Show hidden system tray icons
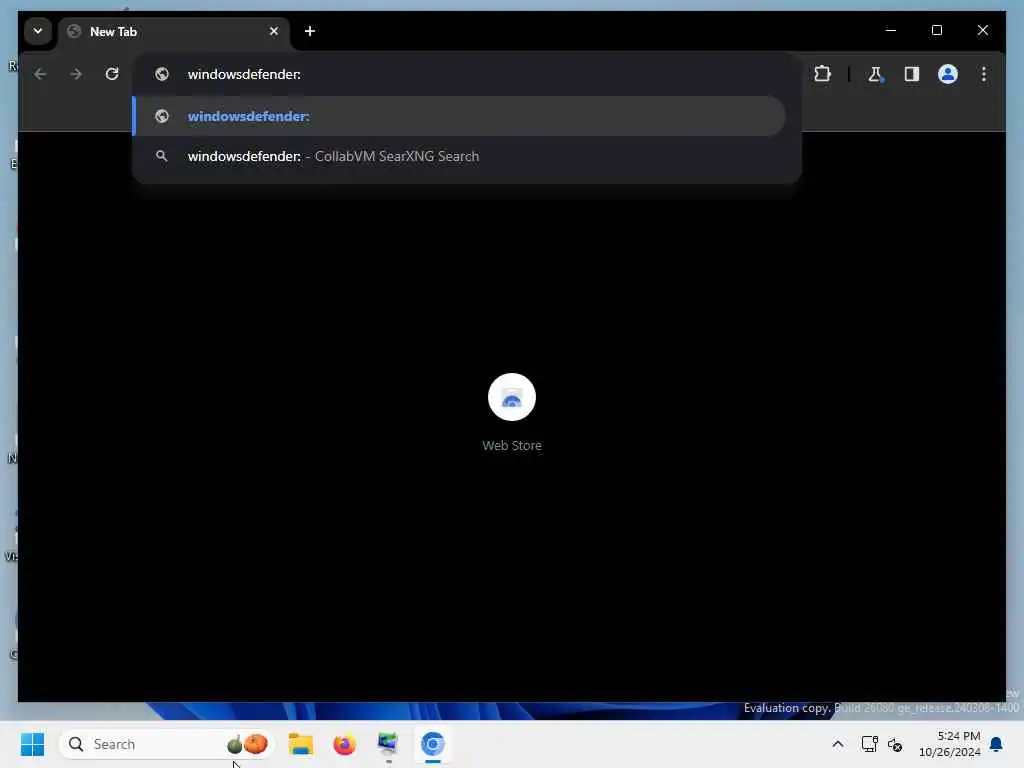 pyautogui.click(x=838, y=744)
